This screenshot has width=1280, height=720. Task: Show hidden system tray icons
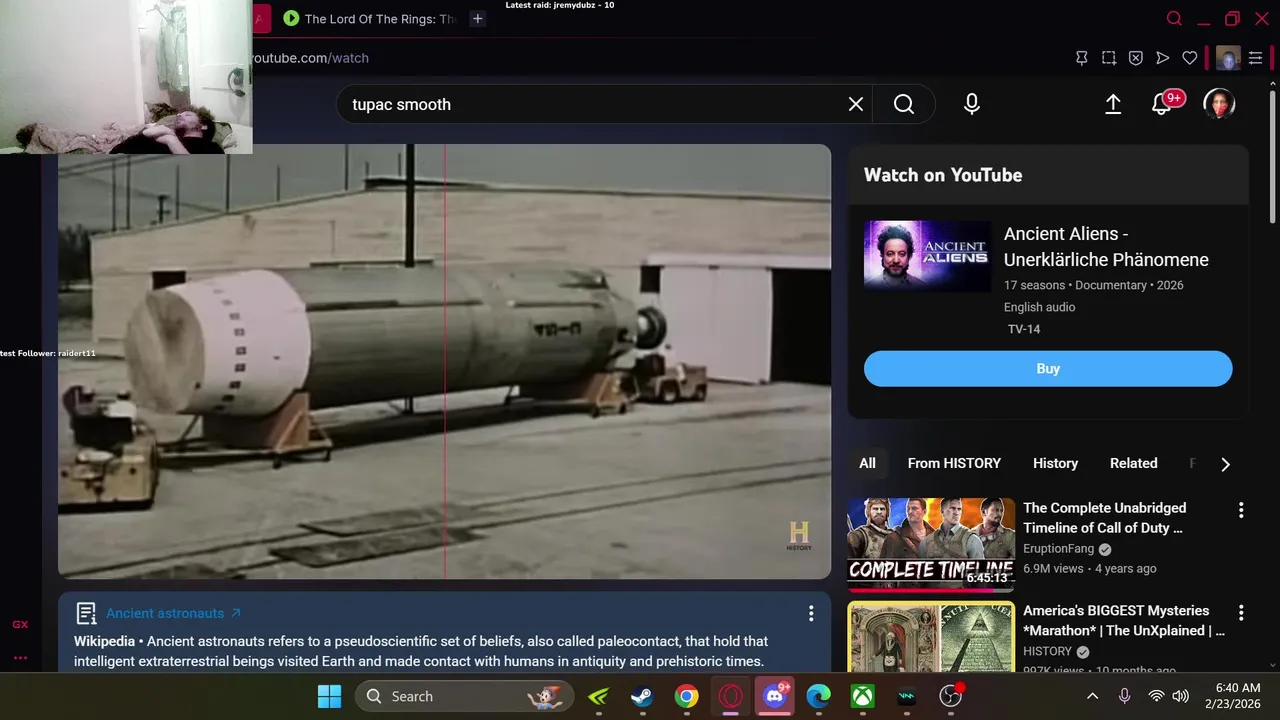(1093, 696)
